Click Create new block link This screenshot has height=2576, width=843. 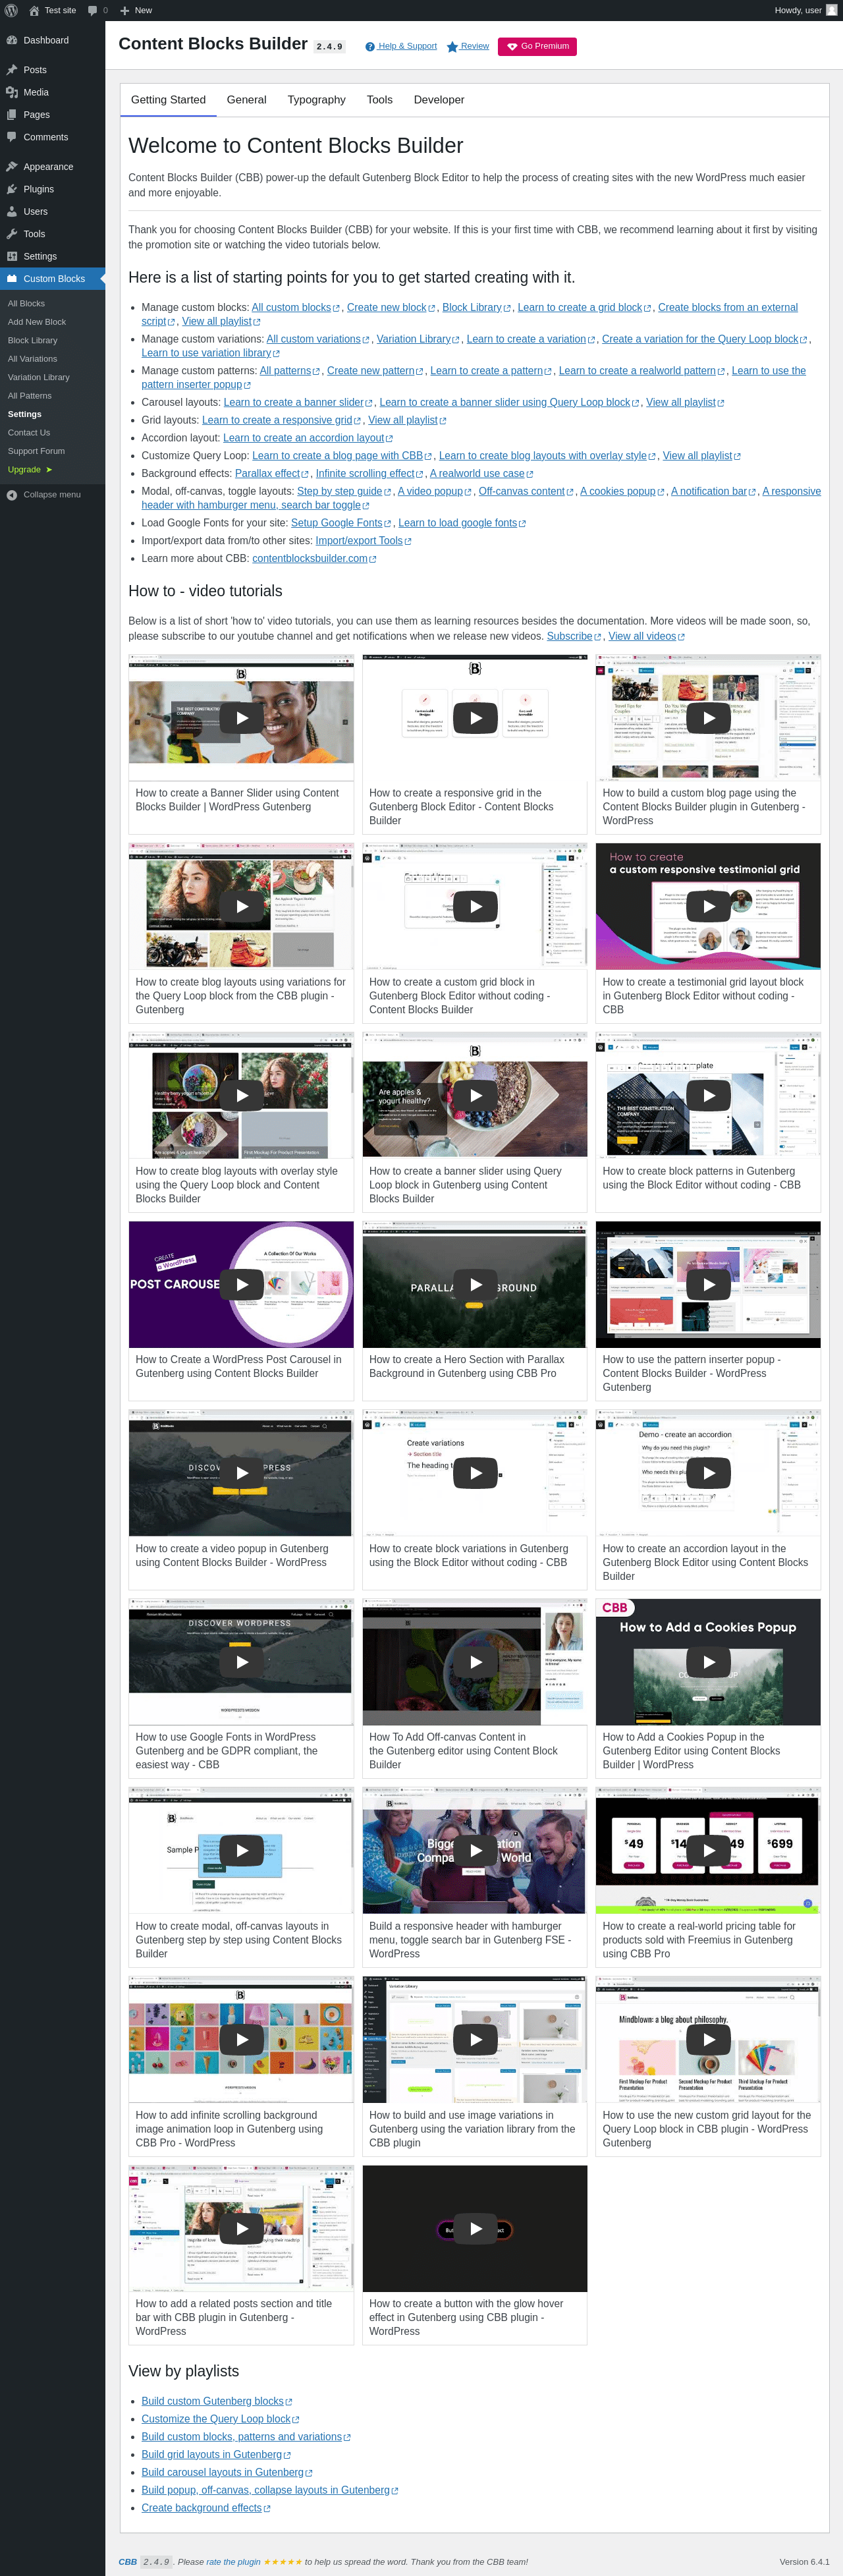[391, 307]
